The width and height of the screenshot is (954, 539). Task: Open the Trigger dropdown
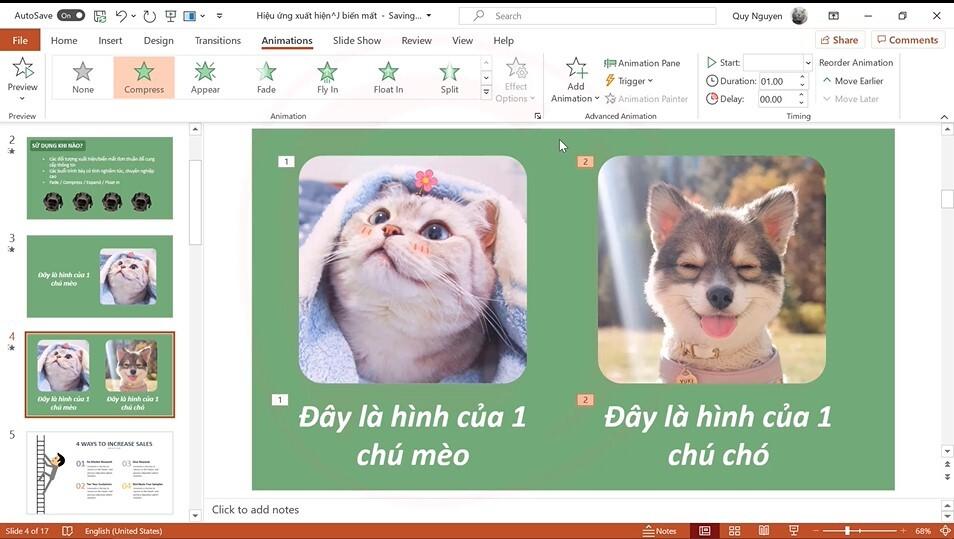629,81
